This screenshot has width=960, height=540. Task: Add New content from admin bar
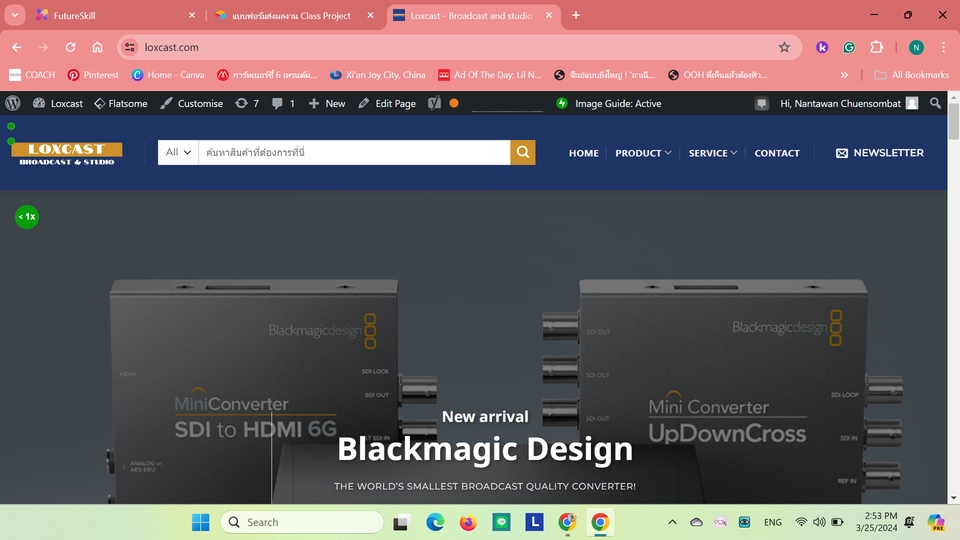(327, 103)
